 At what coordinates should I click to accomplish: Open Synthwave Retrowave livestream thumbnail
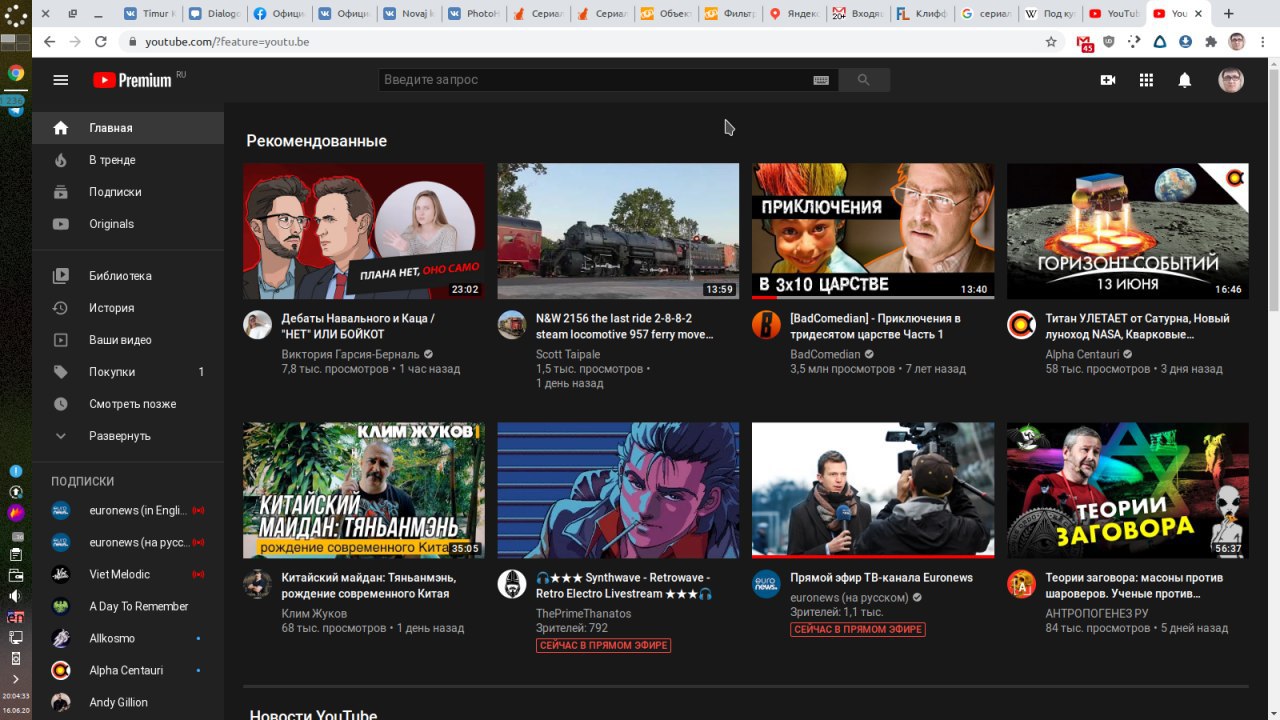pyautogui.click(x=618, y=490)
